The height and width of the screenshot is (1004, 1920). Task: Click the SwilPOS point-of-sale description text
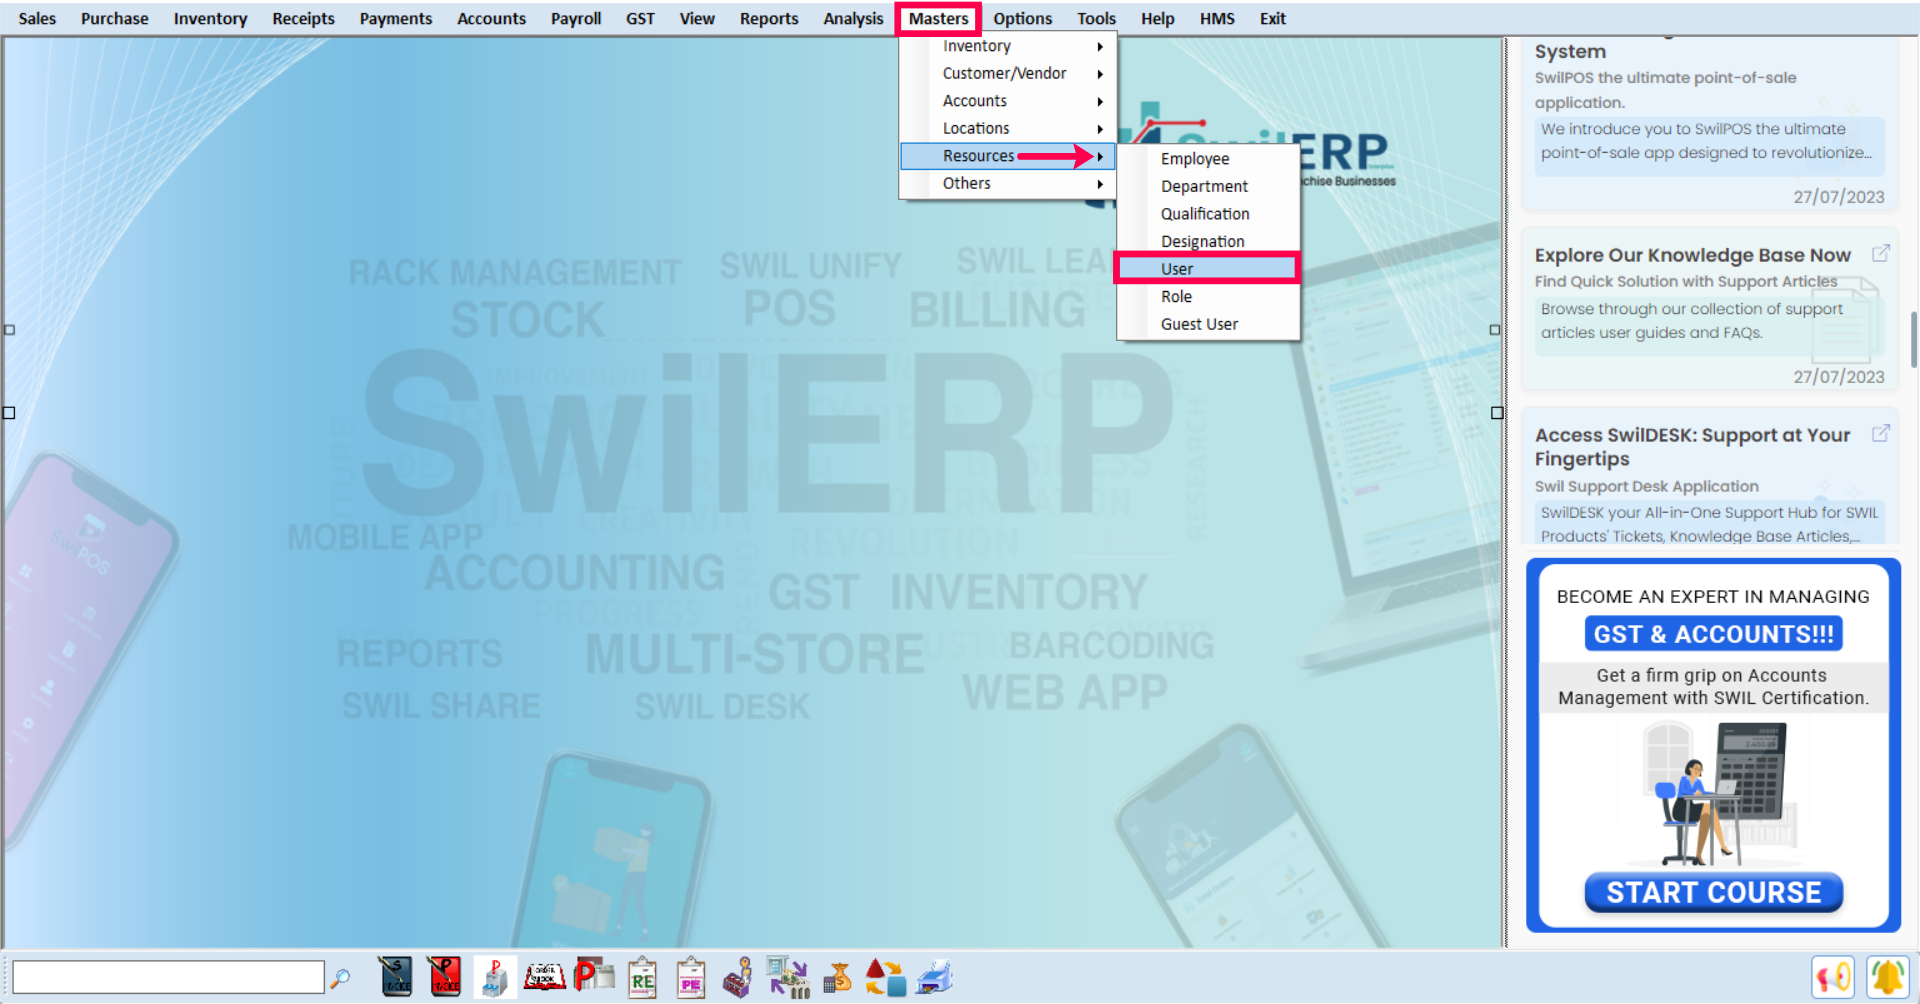click(x=1708, y=141)
